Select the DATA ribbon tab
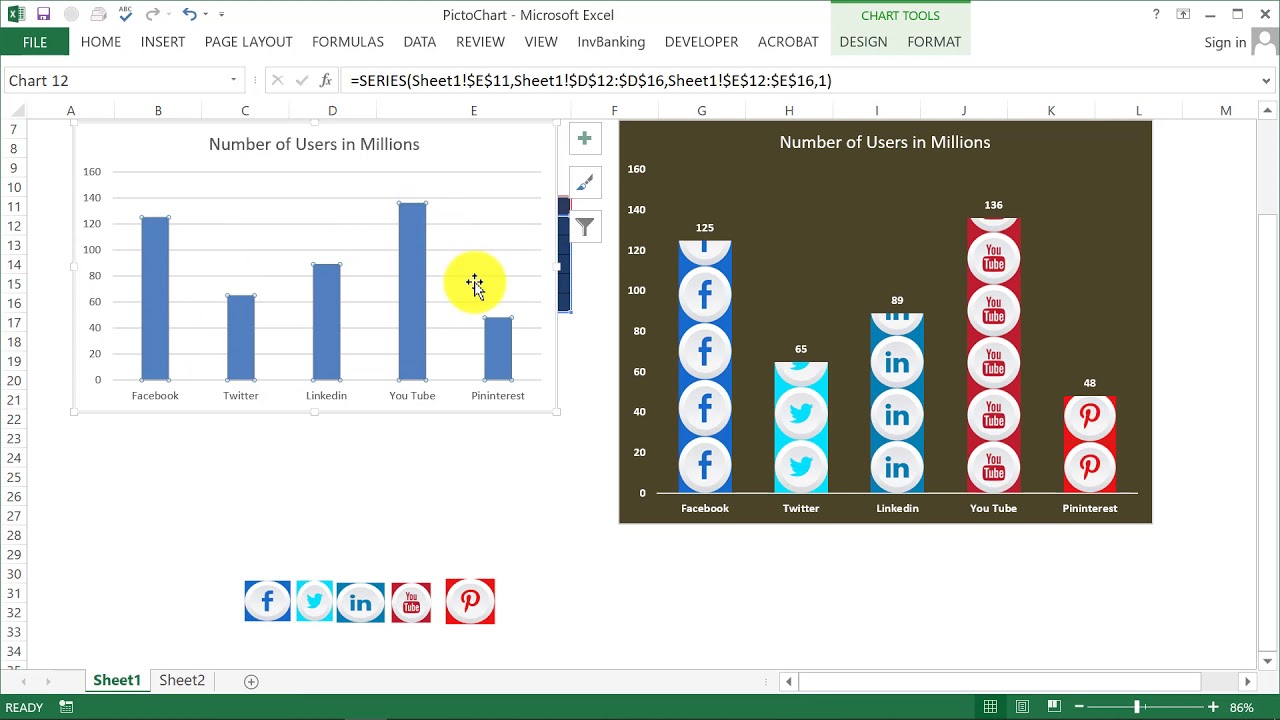Screen dimensions: 1280x720 coord(420,42)
